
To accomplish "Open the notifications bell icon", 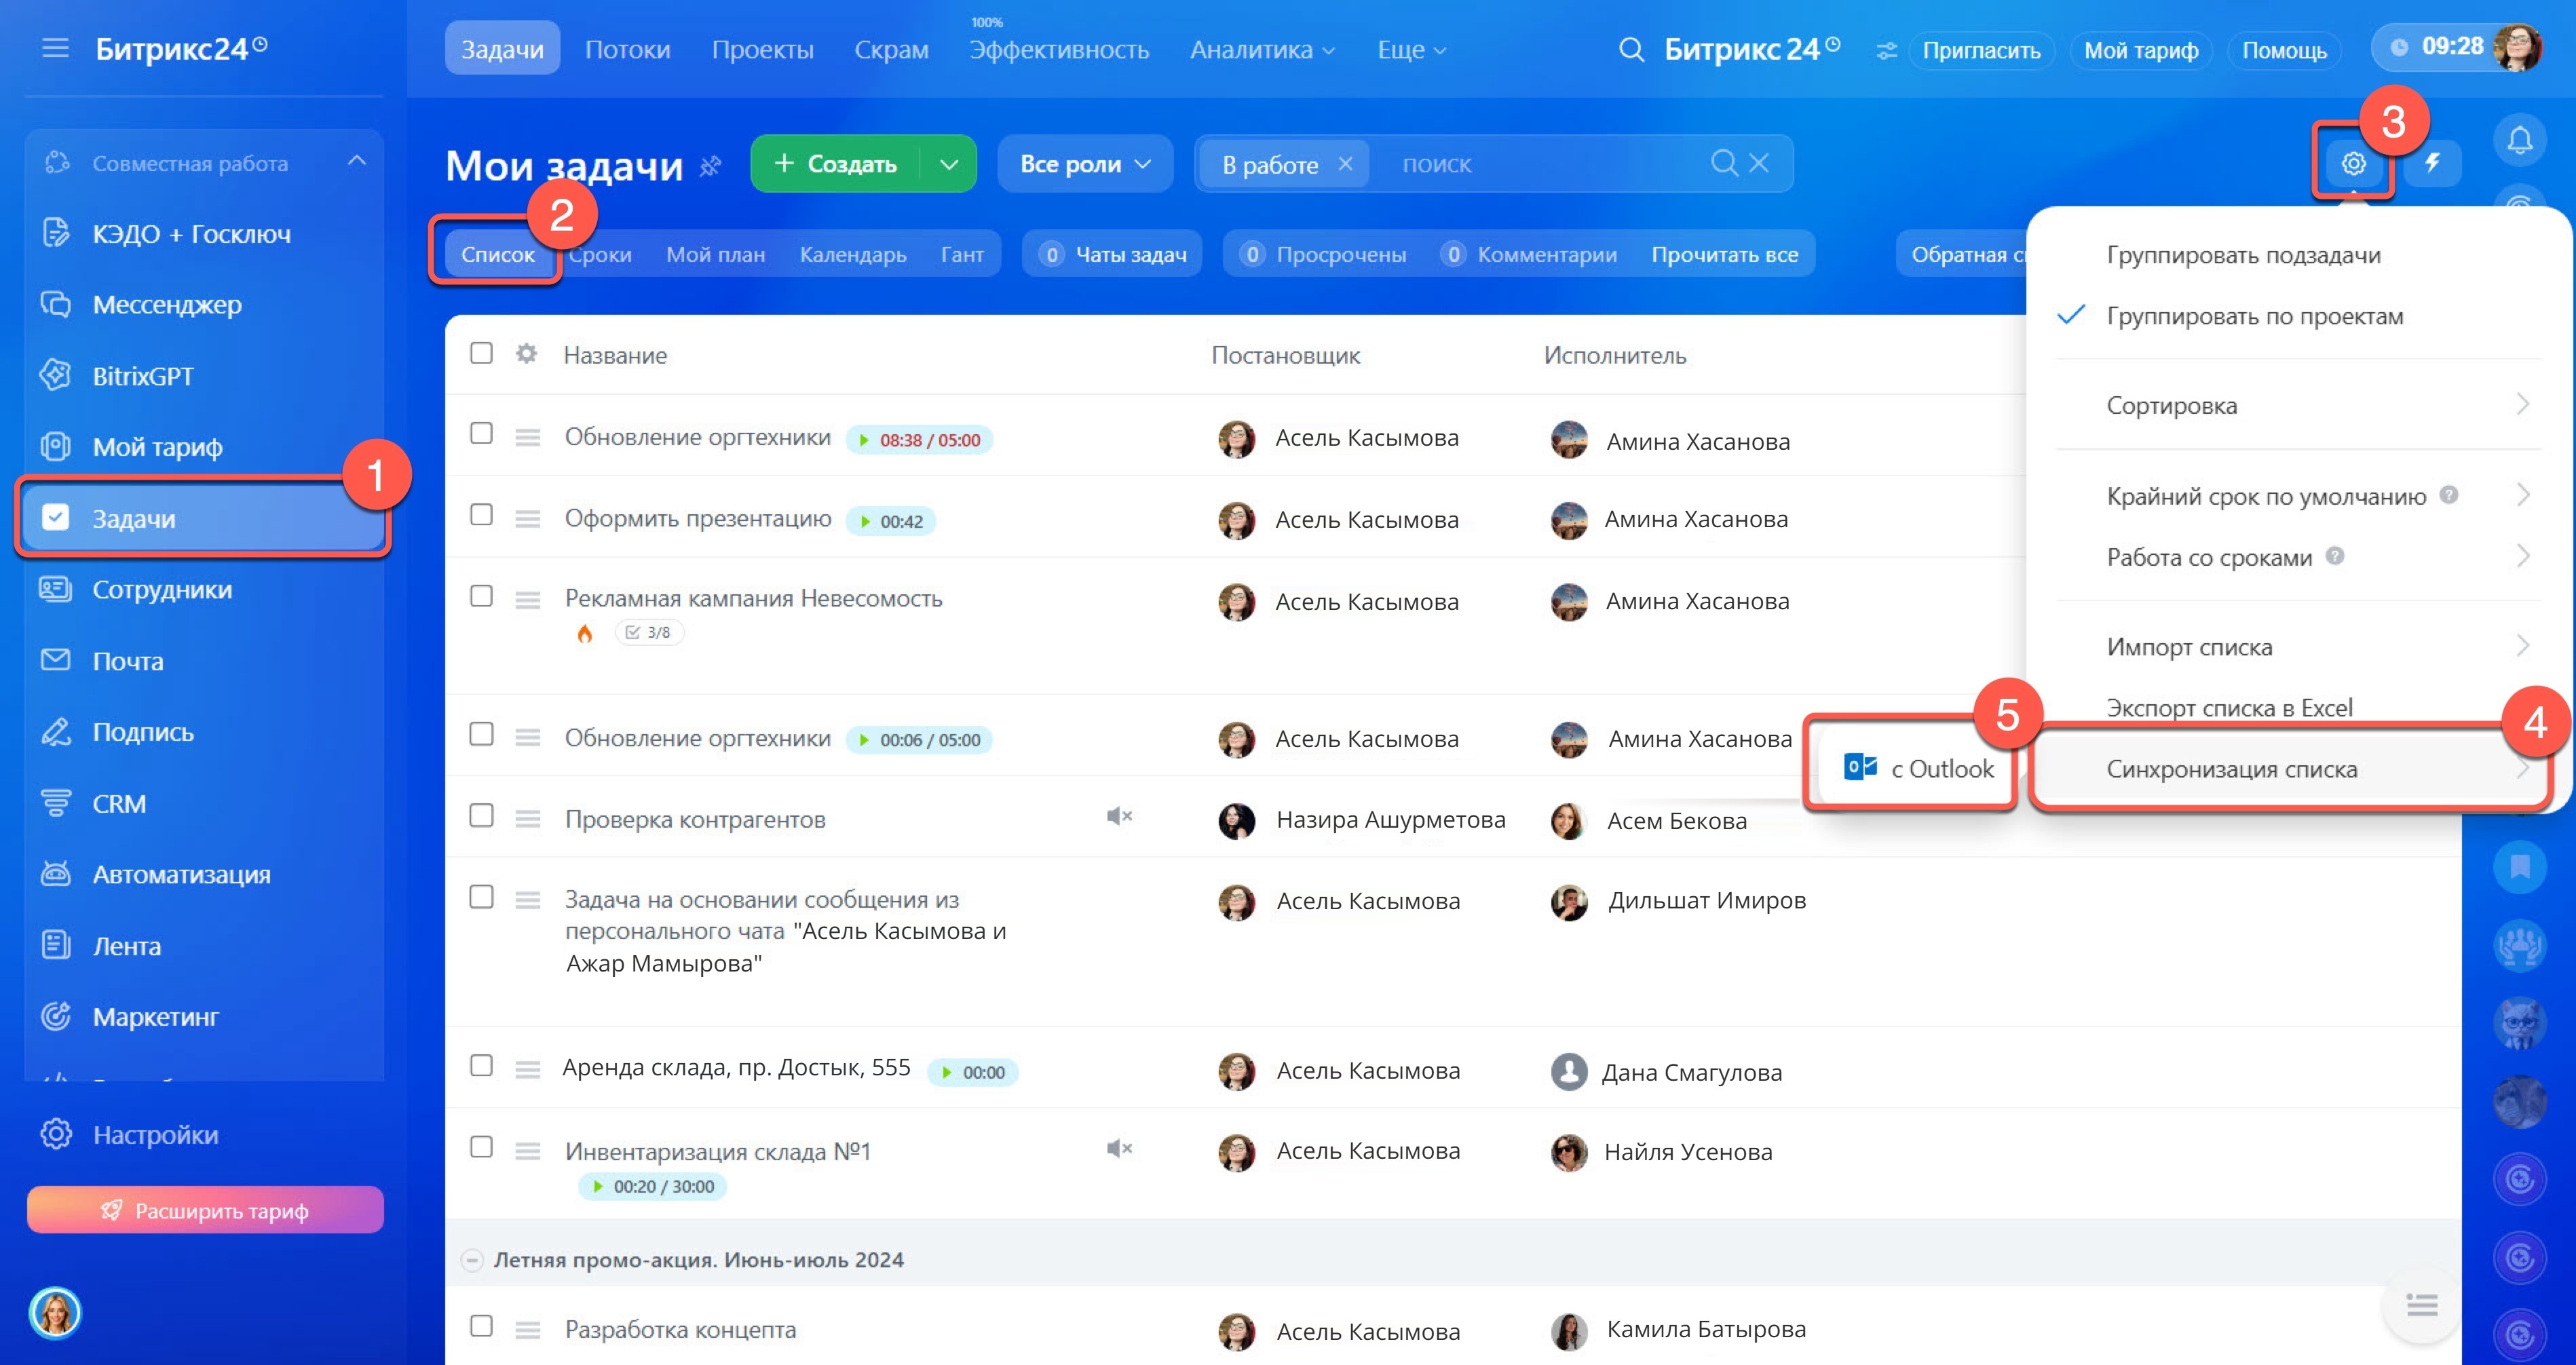I will click(x=2519, y=141).
